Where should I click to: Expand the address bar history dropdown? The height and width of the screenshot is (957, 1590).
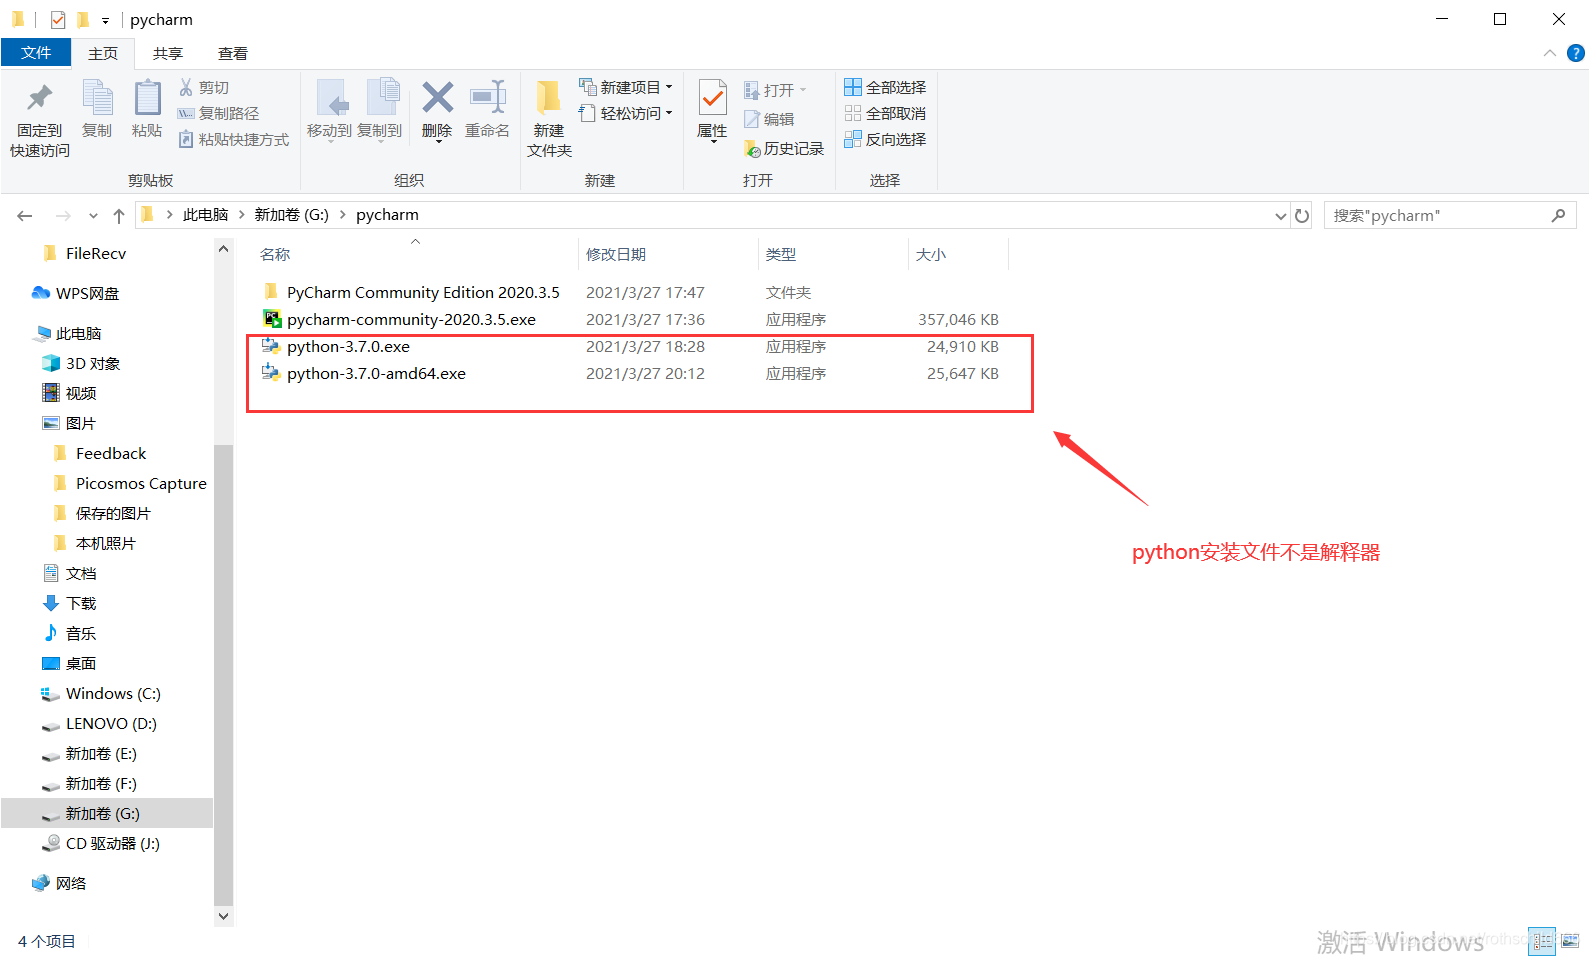coord(1280,216)
